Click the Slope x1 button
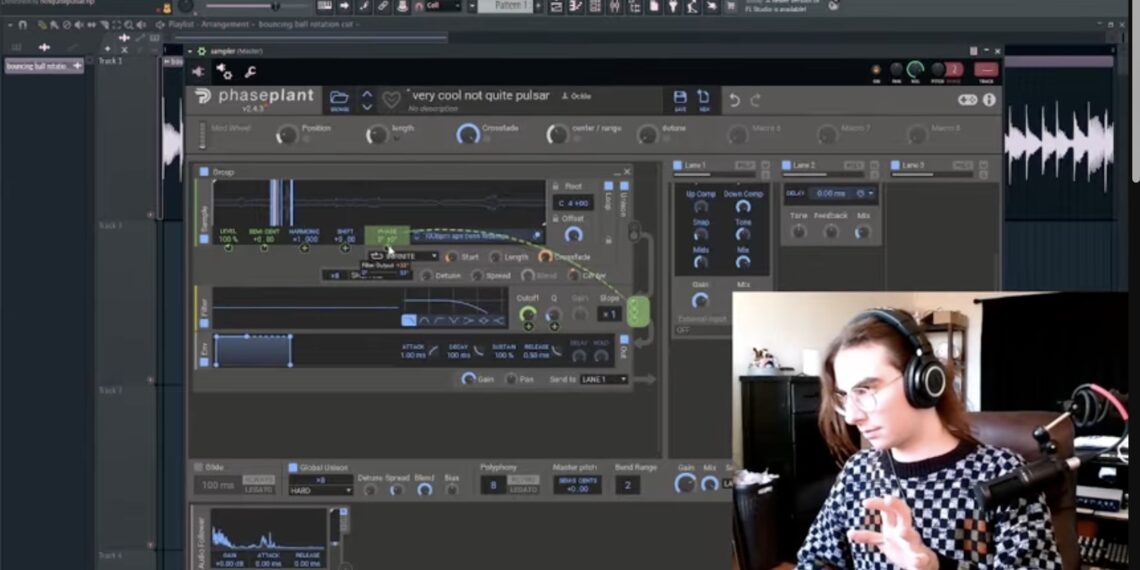Screen dimensions: 1140x570 (608, 314)
